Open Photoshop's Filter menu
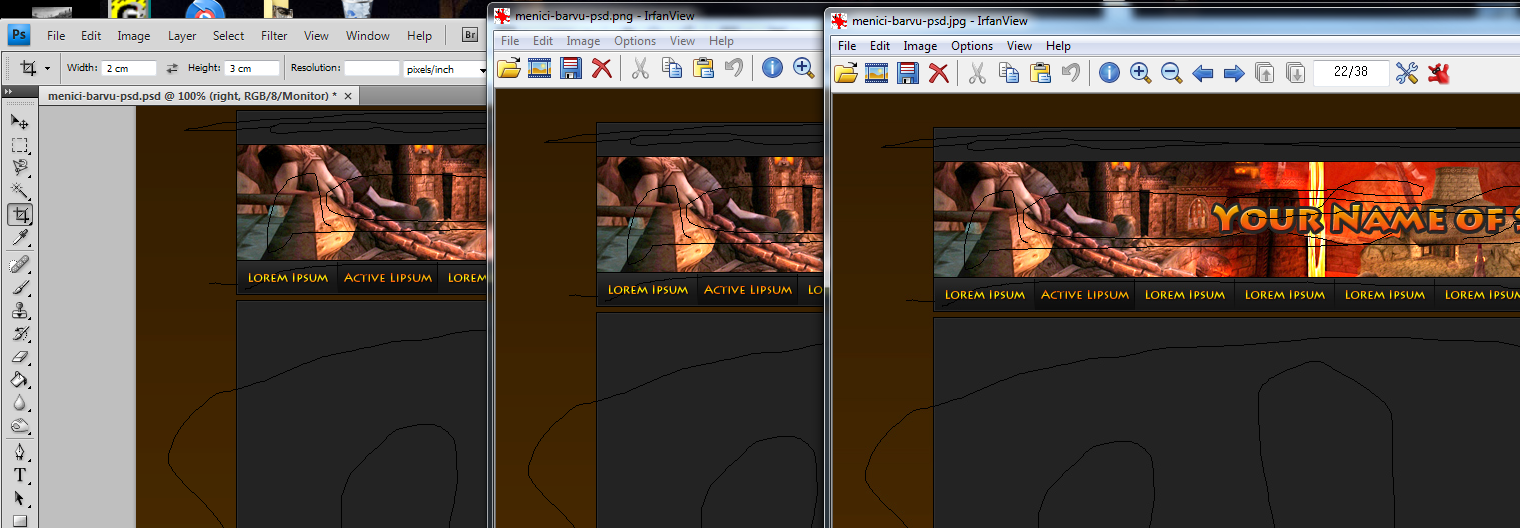The width and height of the screenshot is (1520, 528). (x=274, y=36)
